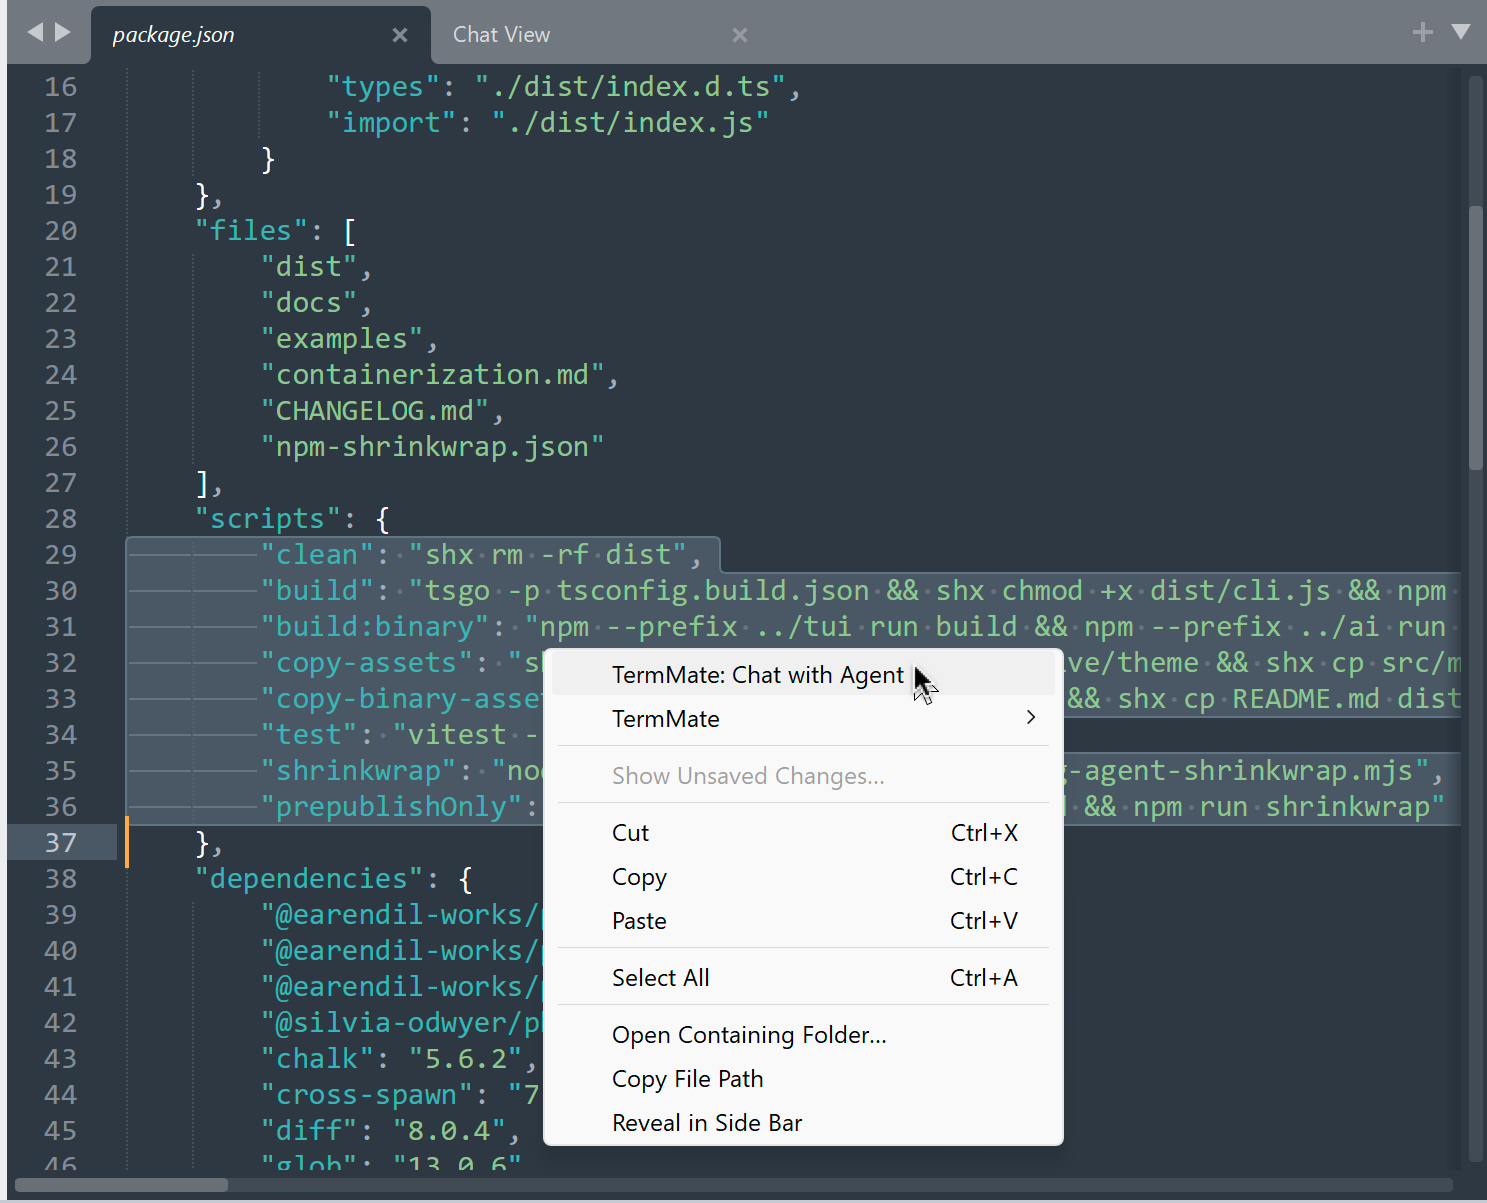1487x1203 pixels.
Task: Click "./dist/index.d.ts" string value
Action: (x=630, y=87)
